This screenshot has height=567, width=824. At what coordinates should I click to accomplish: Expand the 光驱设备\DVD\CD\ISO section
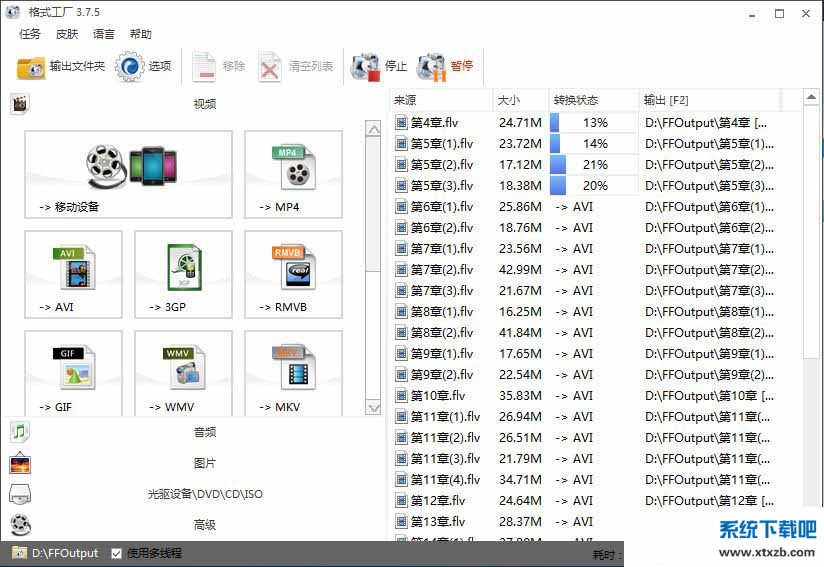coord(204,494)
